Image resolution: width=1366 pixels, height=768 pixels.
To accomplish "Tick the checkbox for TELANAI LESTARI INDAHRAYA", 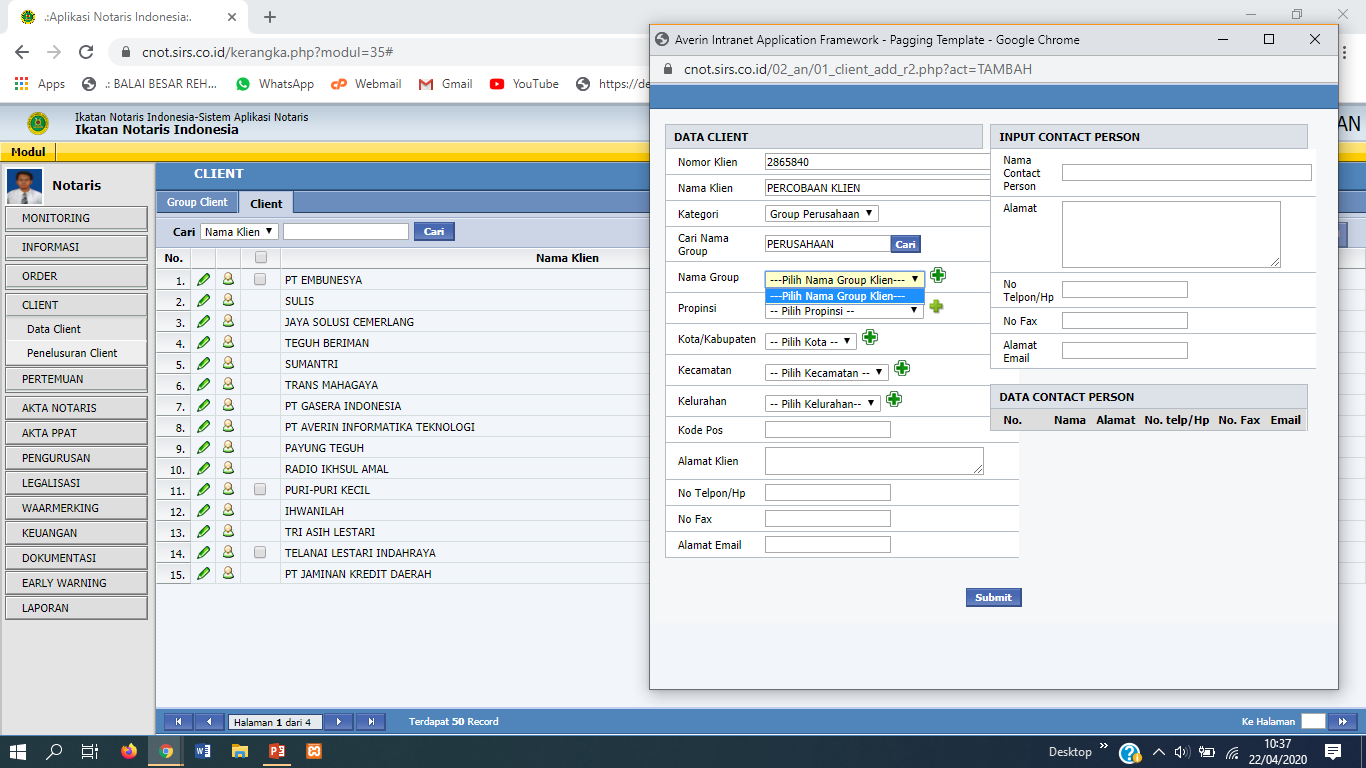I will click(x=260, y=553).
